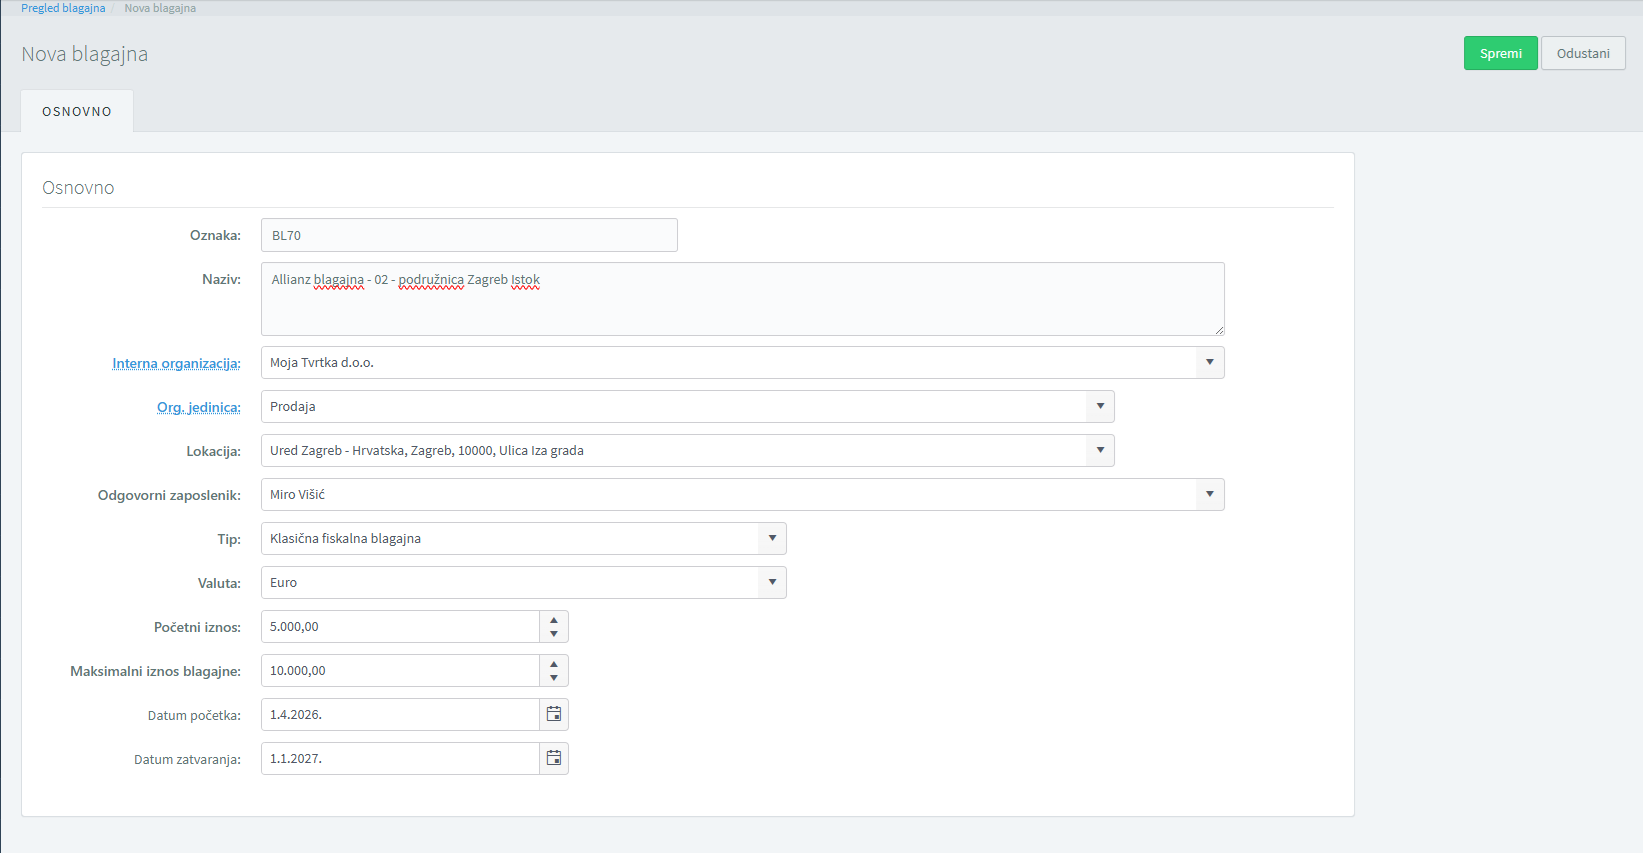Expand the Interna organizacija dropdown
The image size is (1643, 853).
point(1209,362)
